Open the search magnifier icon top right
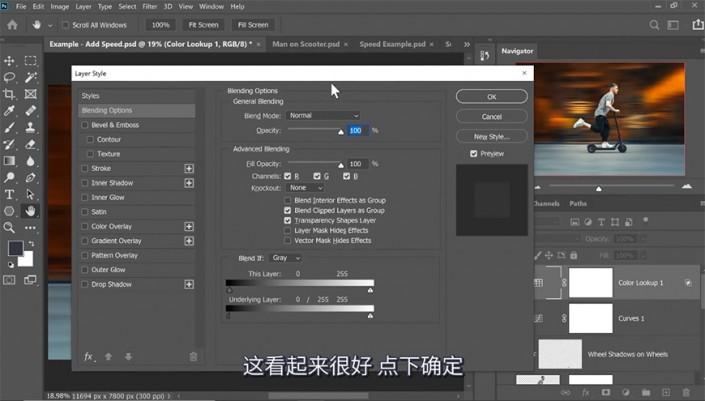The image size is (705, 401). [654, 25]
